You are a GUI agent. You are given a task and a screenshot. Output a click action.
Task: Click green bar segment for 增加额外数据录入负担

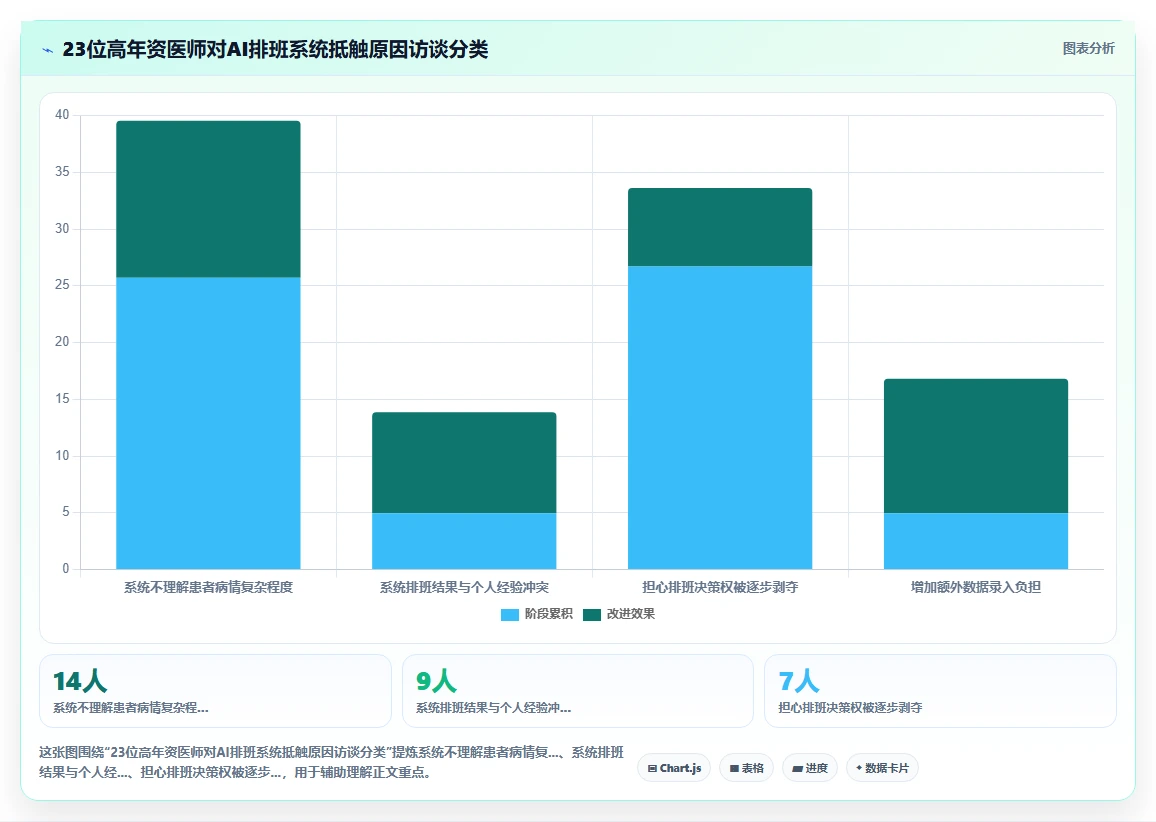tap(975, 446)
